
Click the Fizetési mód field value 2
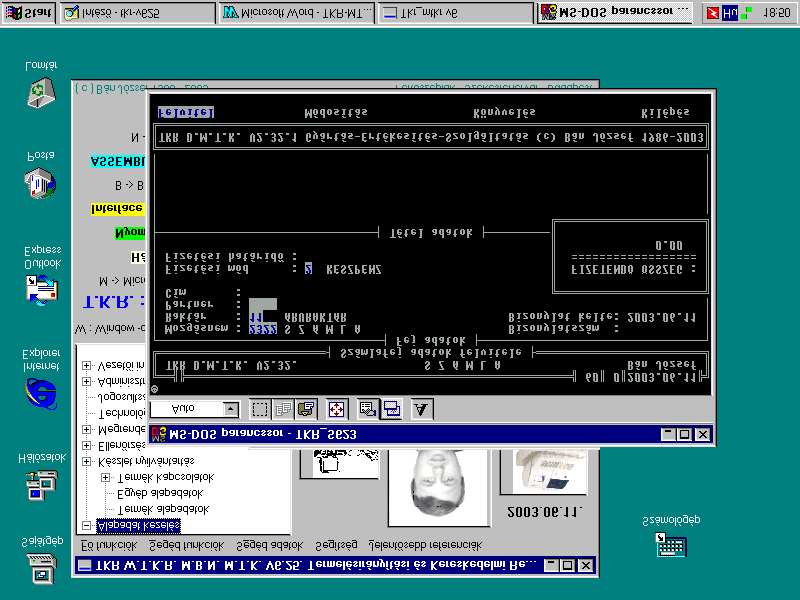coord(308,269)
